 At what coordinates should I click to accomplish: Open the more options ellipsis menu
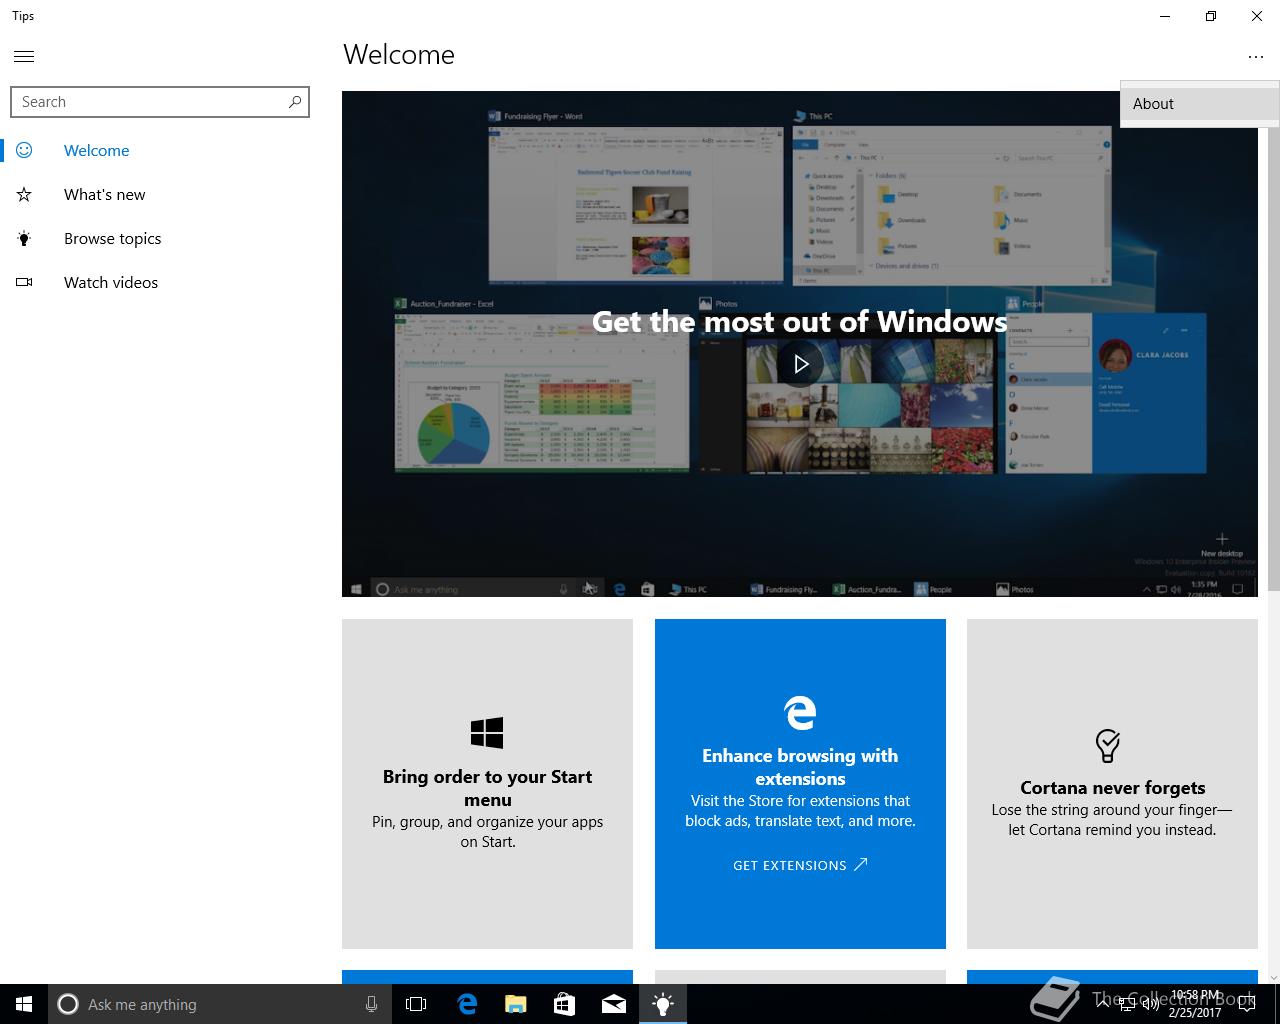coord(1256,57)
